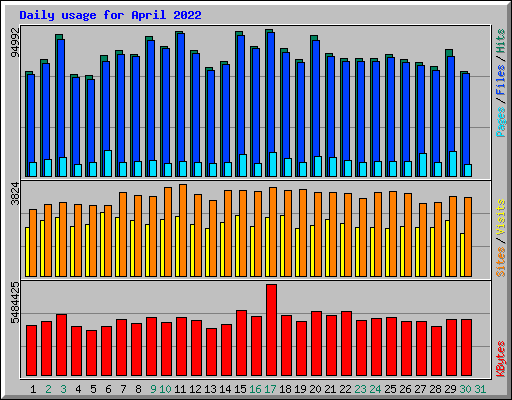The height and width of the screenshot is (400, 512).
Task: Click day 13 on the x-axis
Action: click(x=210, y=389)
